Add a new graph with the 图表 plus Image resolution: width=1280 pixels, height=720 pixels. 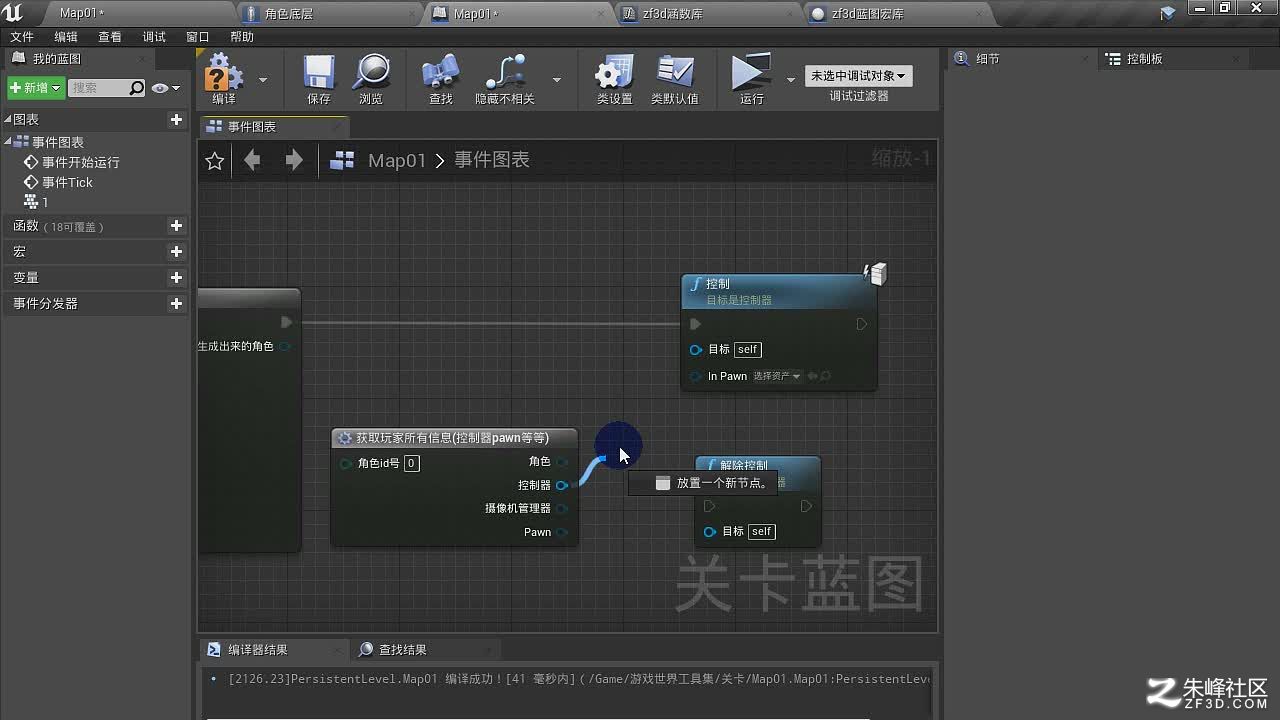[x=176, y=119]
